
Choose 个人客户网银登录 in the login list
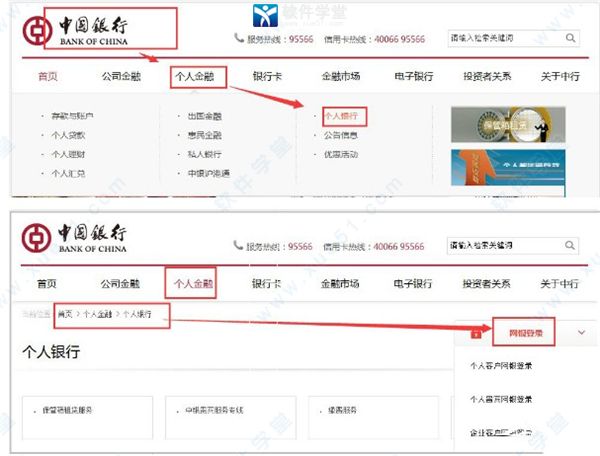click(501, 366)
